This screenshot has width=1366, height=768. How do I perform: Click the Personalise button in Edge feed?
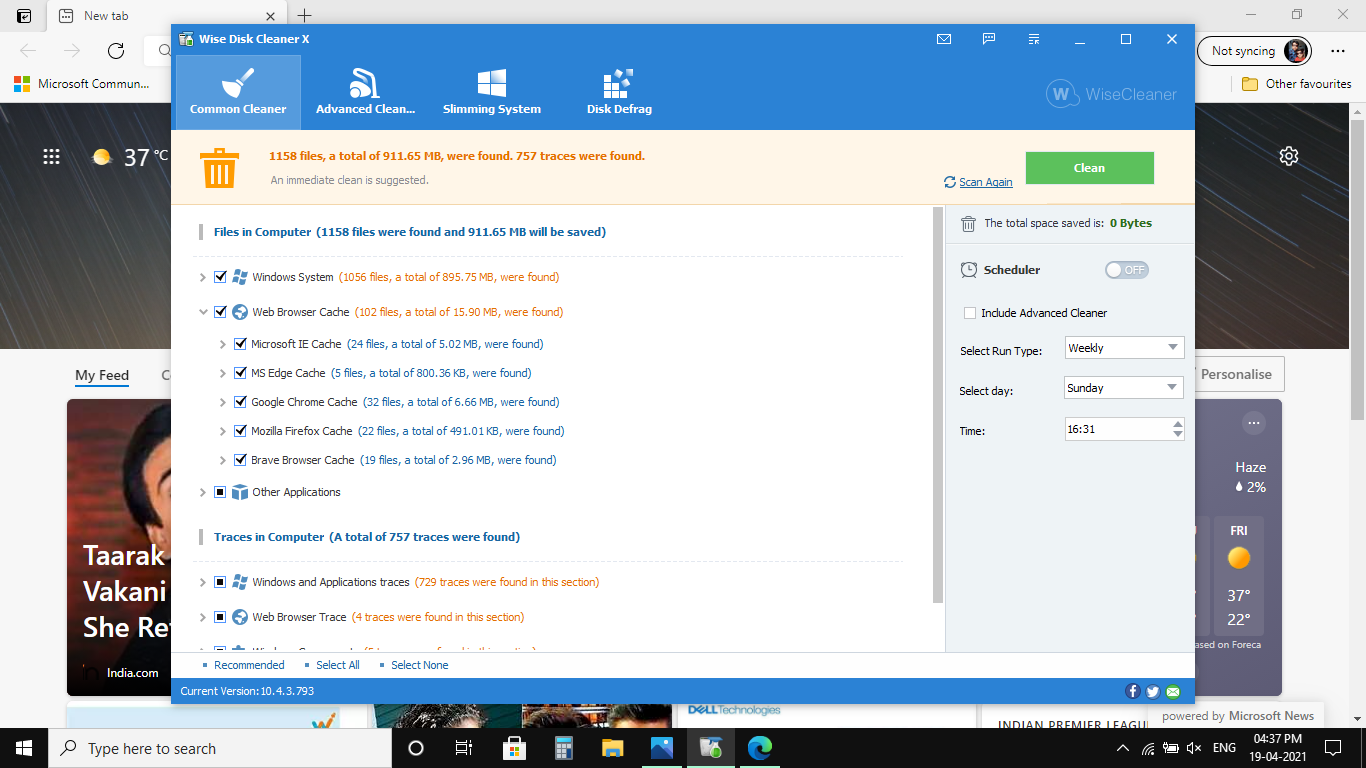click(x=1236, y=374)
